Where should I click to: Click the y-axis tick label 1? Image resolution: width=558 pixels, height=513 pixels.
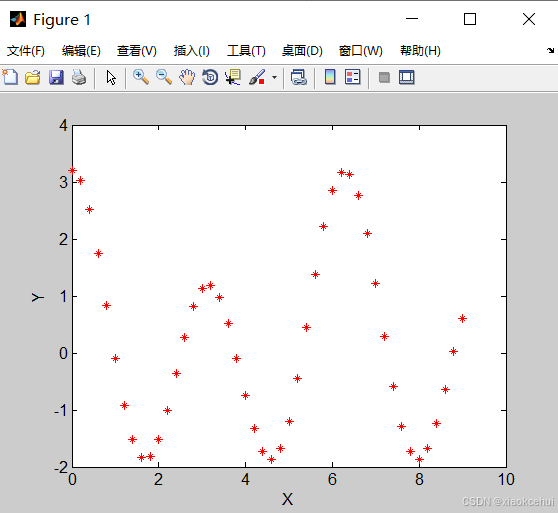click(64, 296)
